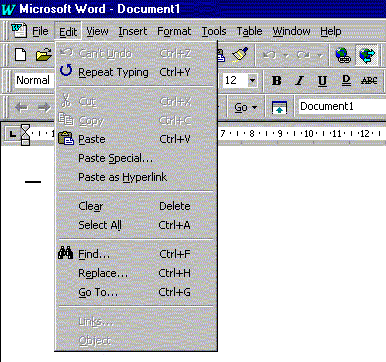Click the Forward arrow on Web toolbar
386x362 pixels.
click(44, 107)
